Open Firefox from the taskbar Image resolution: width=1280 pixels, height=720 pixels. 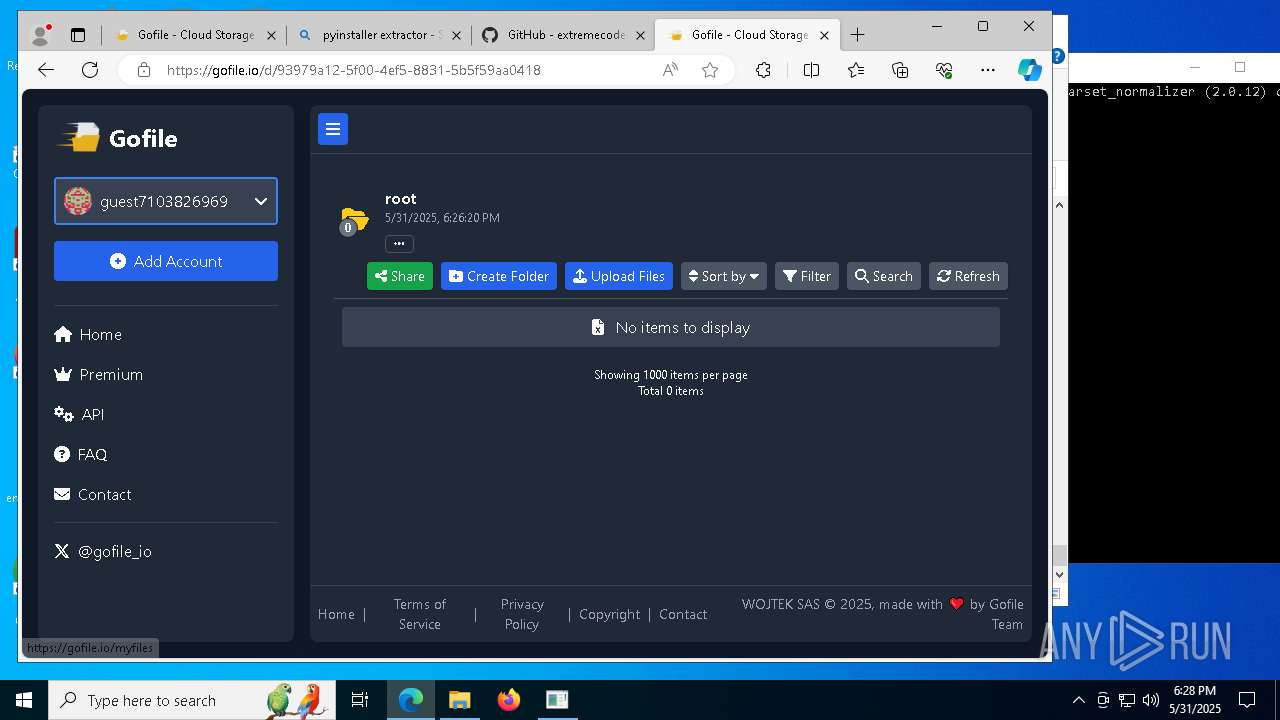coord(508,700)
